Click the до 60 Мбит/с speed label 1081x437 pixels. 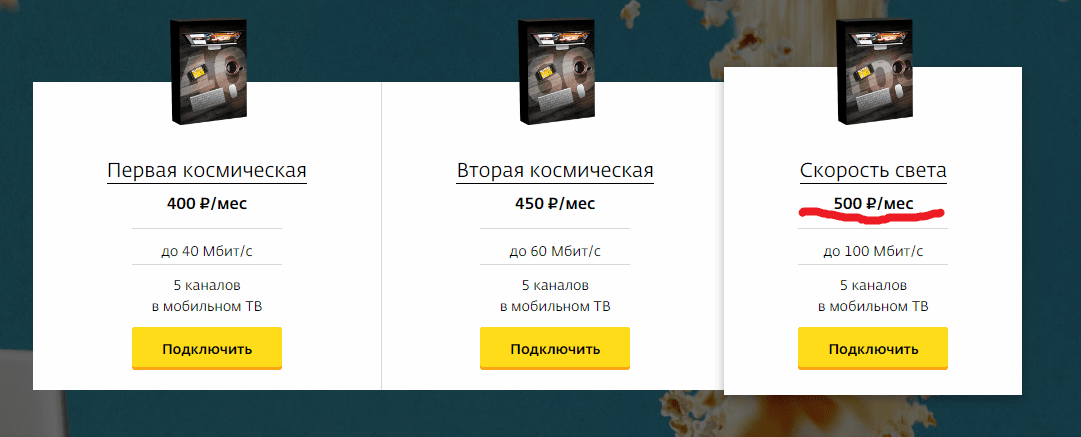555,251
